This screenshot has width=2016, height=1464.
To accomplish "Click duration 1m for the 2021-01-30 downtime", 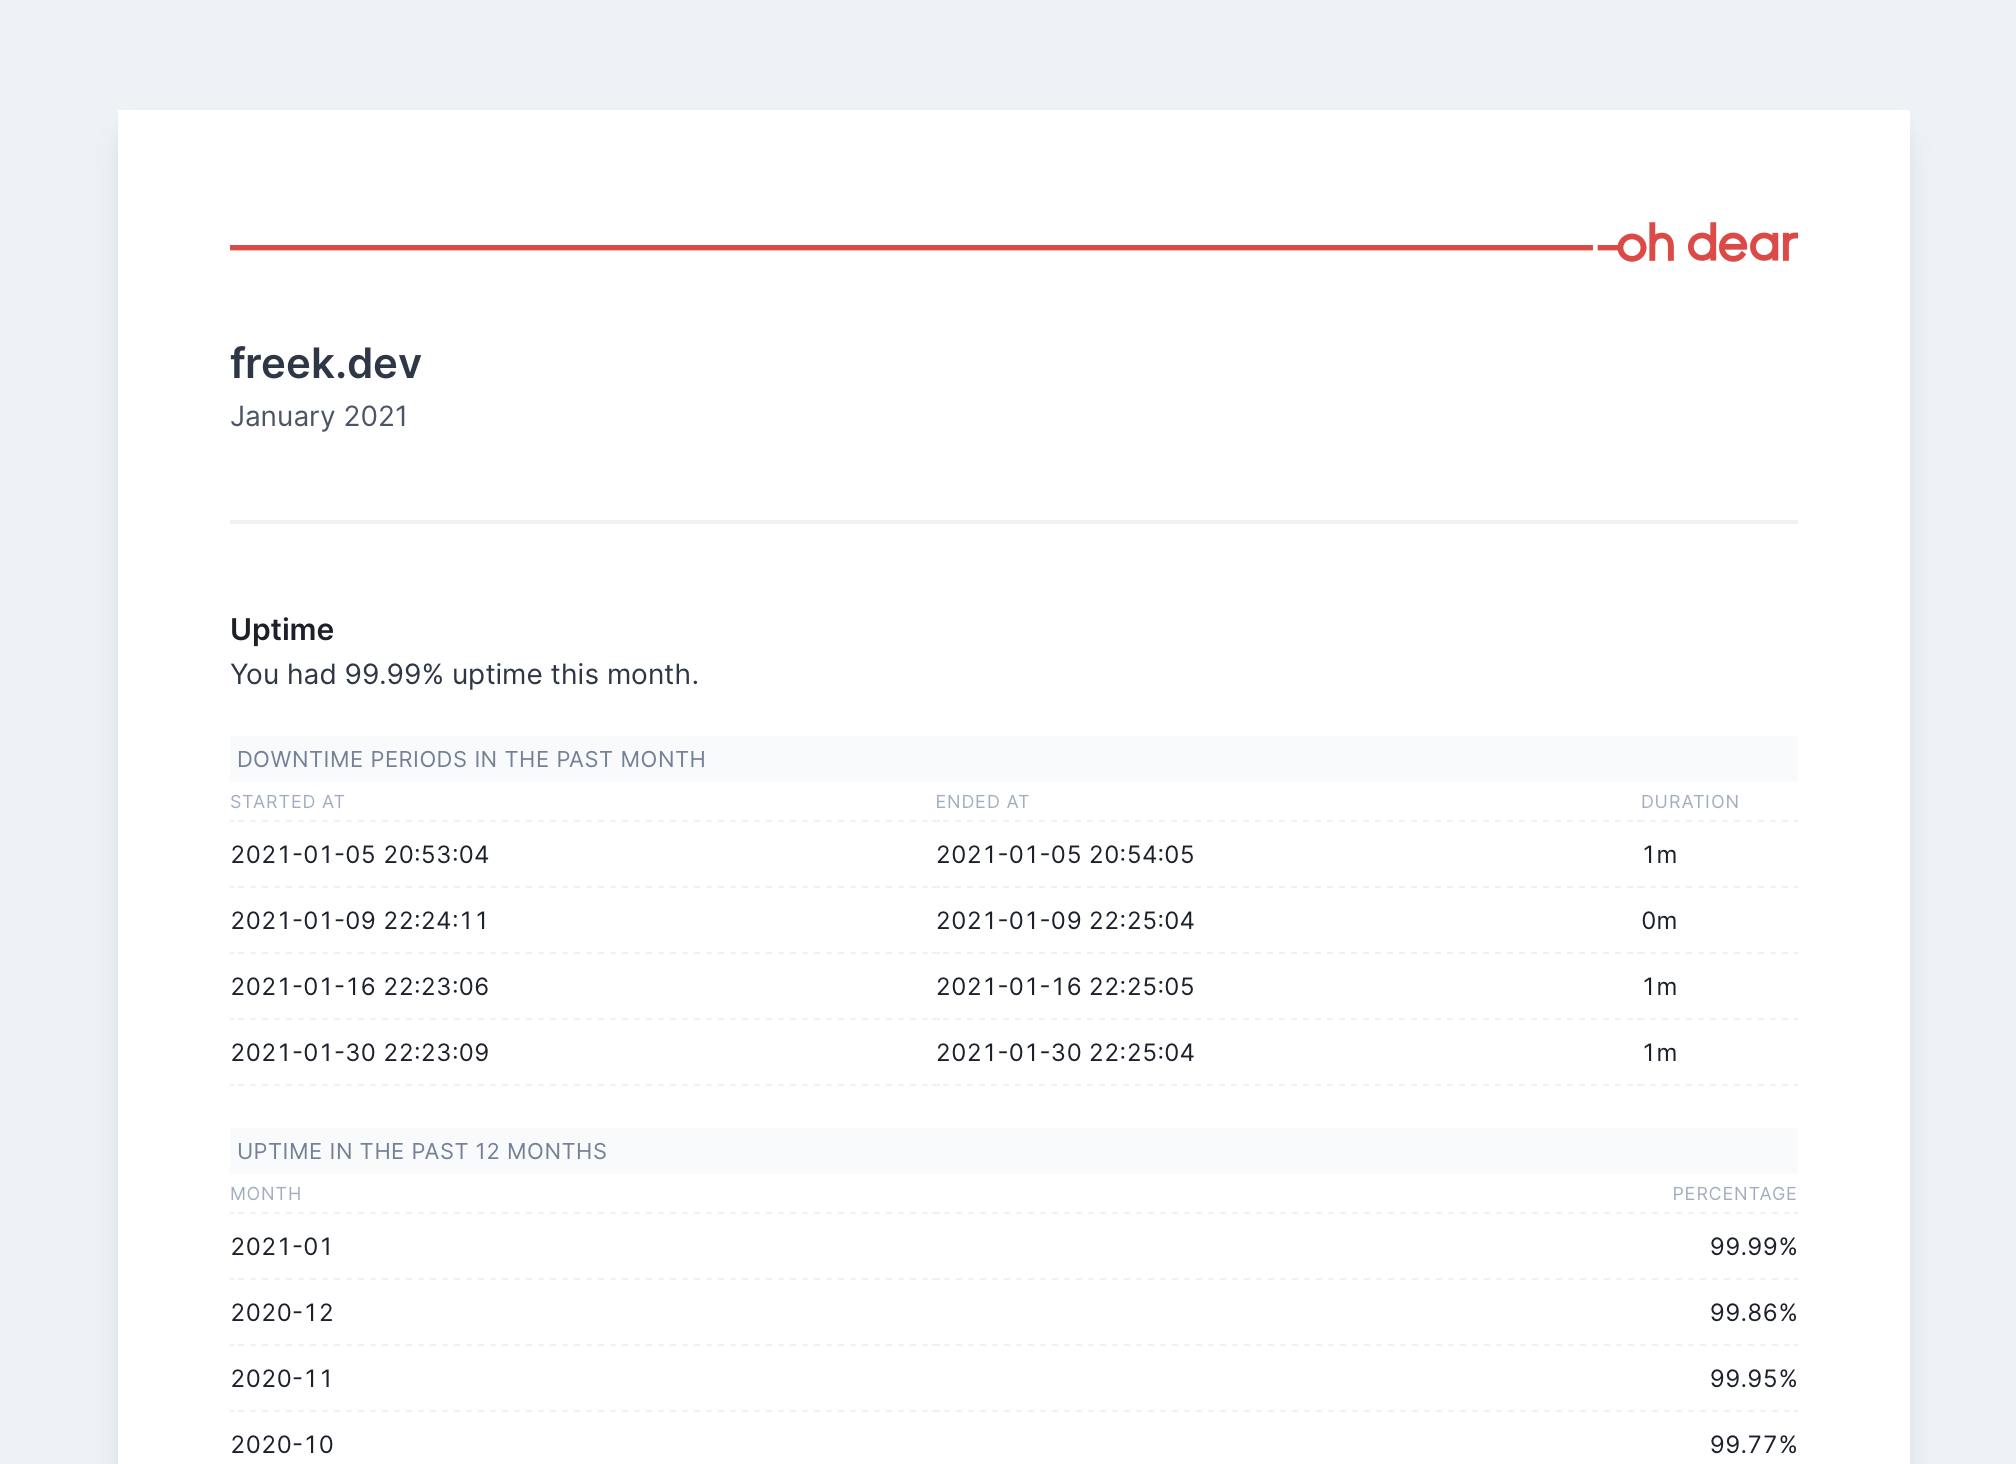I will (1659, 1053).
